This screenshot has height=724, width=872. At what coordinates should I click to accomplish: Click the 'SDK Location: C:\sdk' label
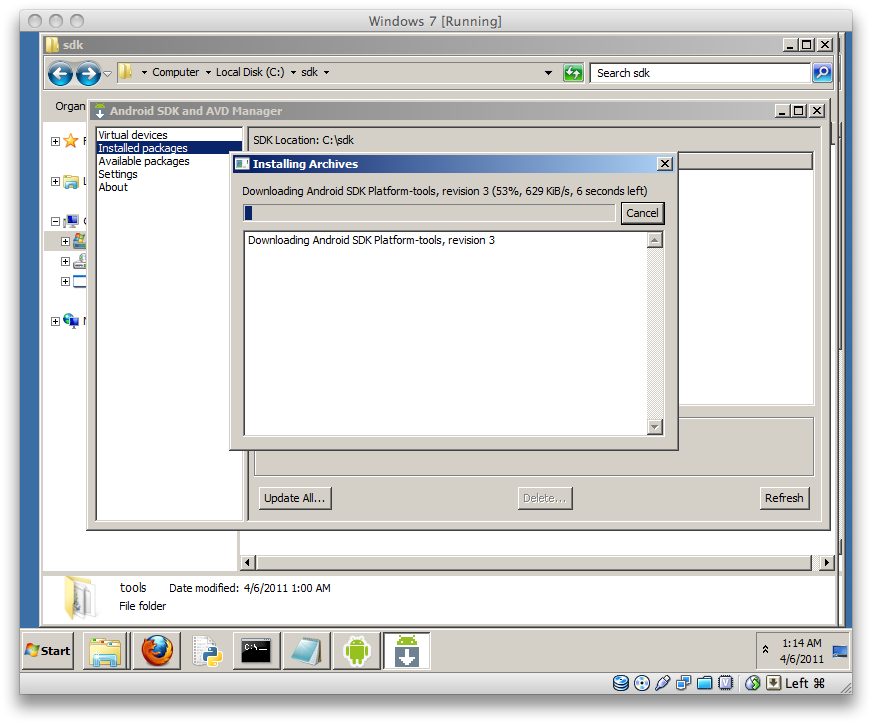(303, 140)
